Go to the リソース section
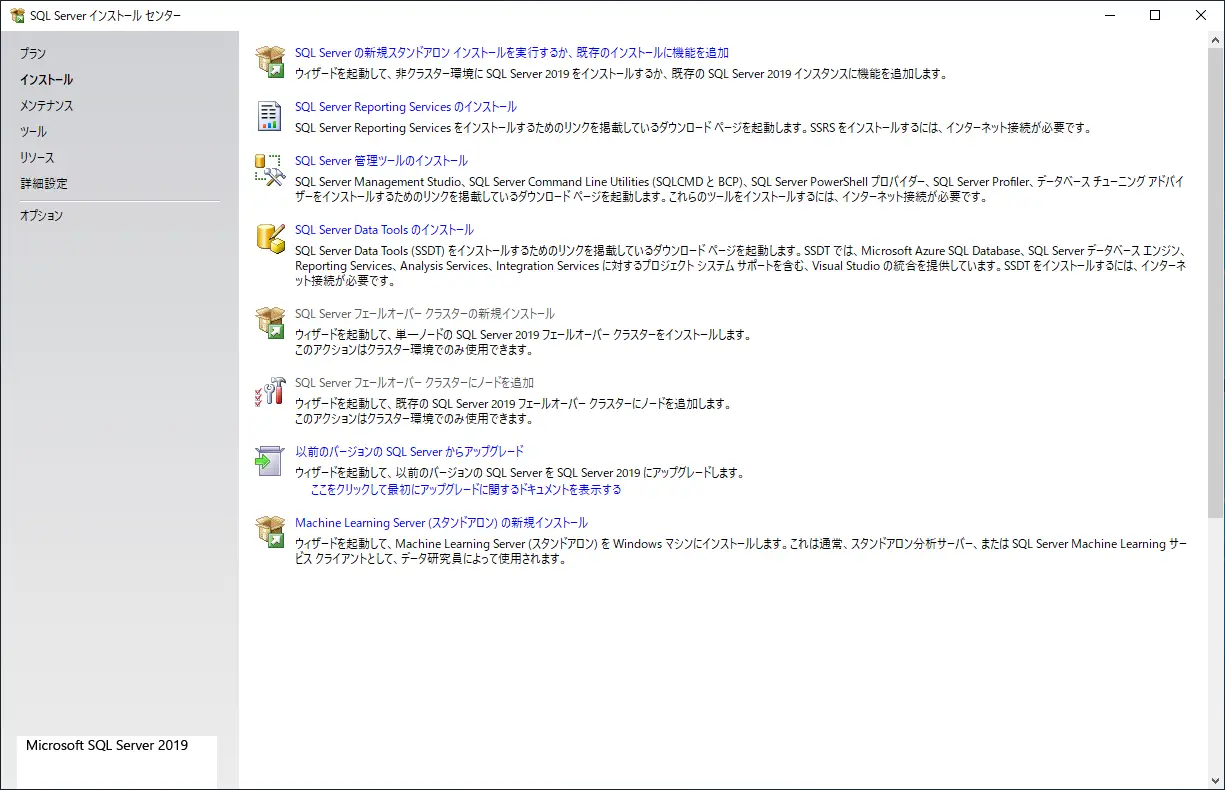This screenshot has width=1225, height=790. click(x=37, y=157)
